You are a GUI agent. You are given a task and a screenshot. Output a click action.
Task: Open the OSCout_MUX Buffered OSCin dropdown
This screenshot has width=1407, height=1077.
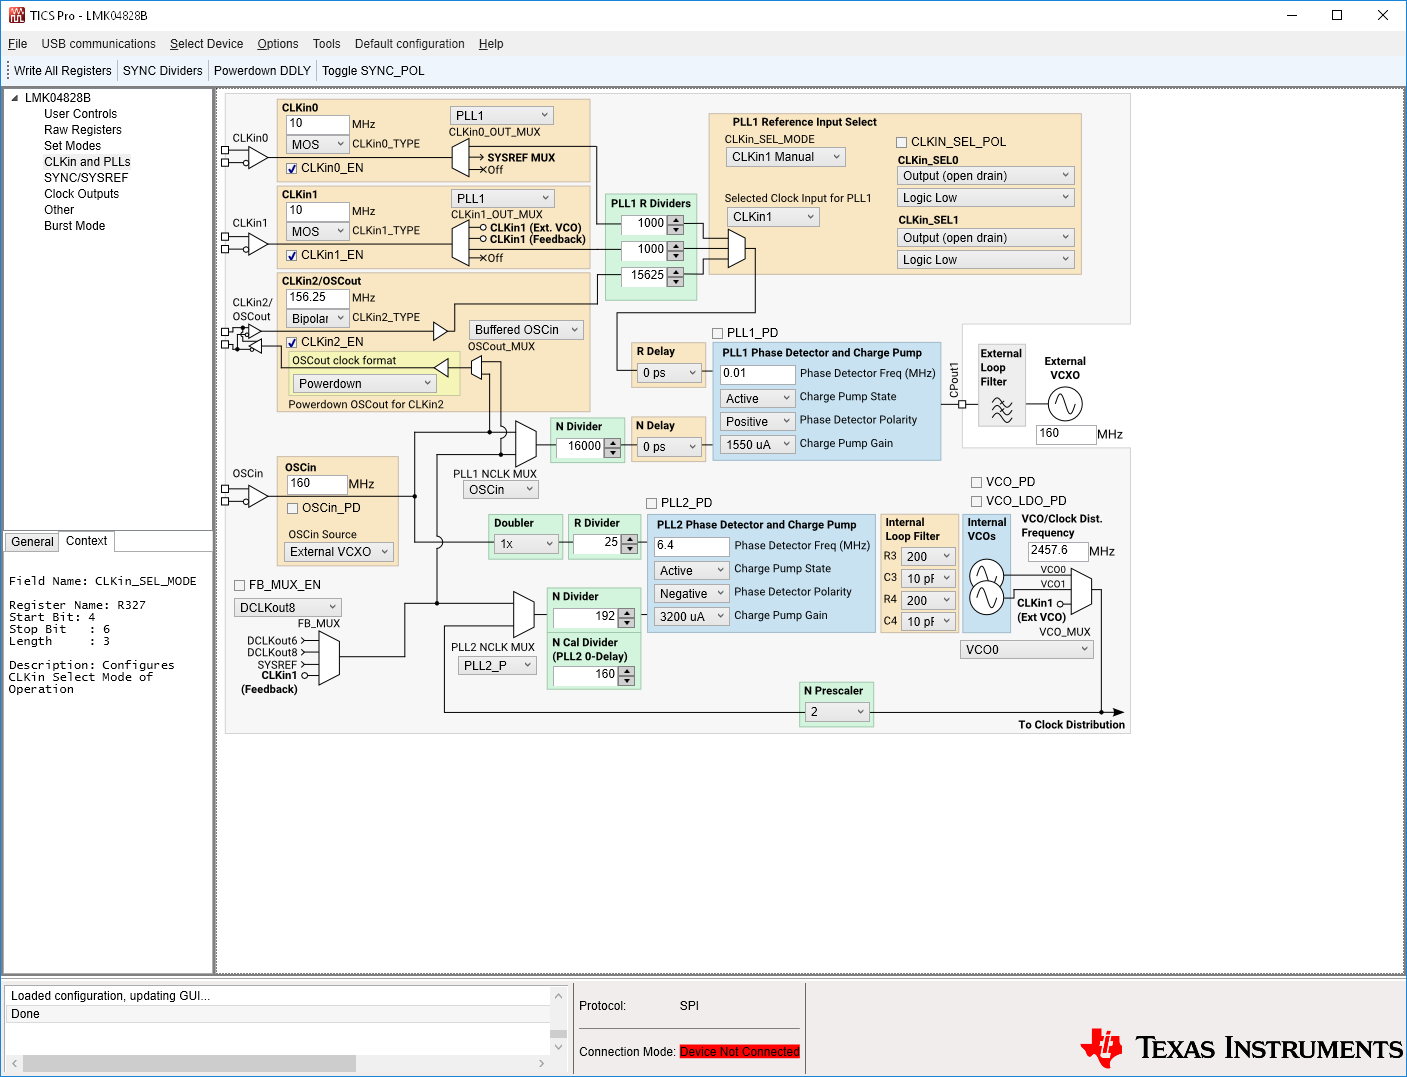[x=527, y=330]
